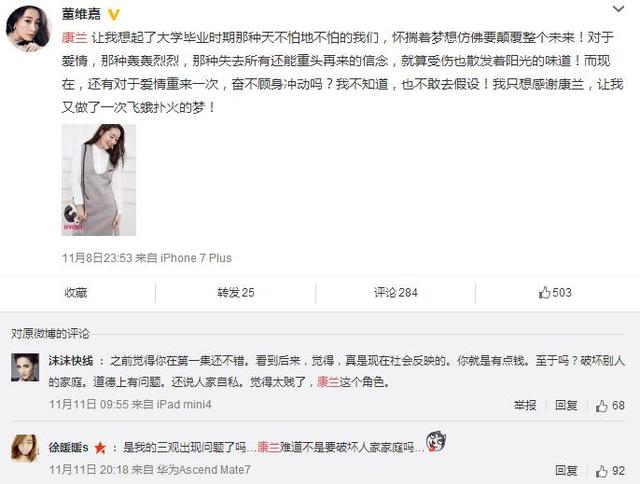
Task: Click the 沫沫快线 username
Action: 71,361
